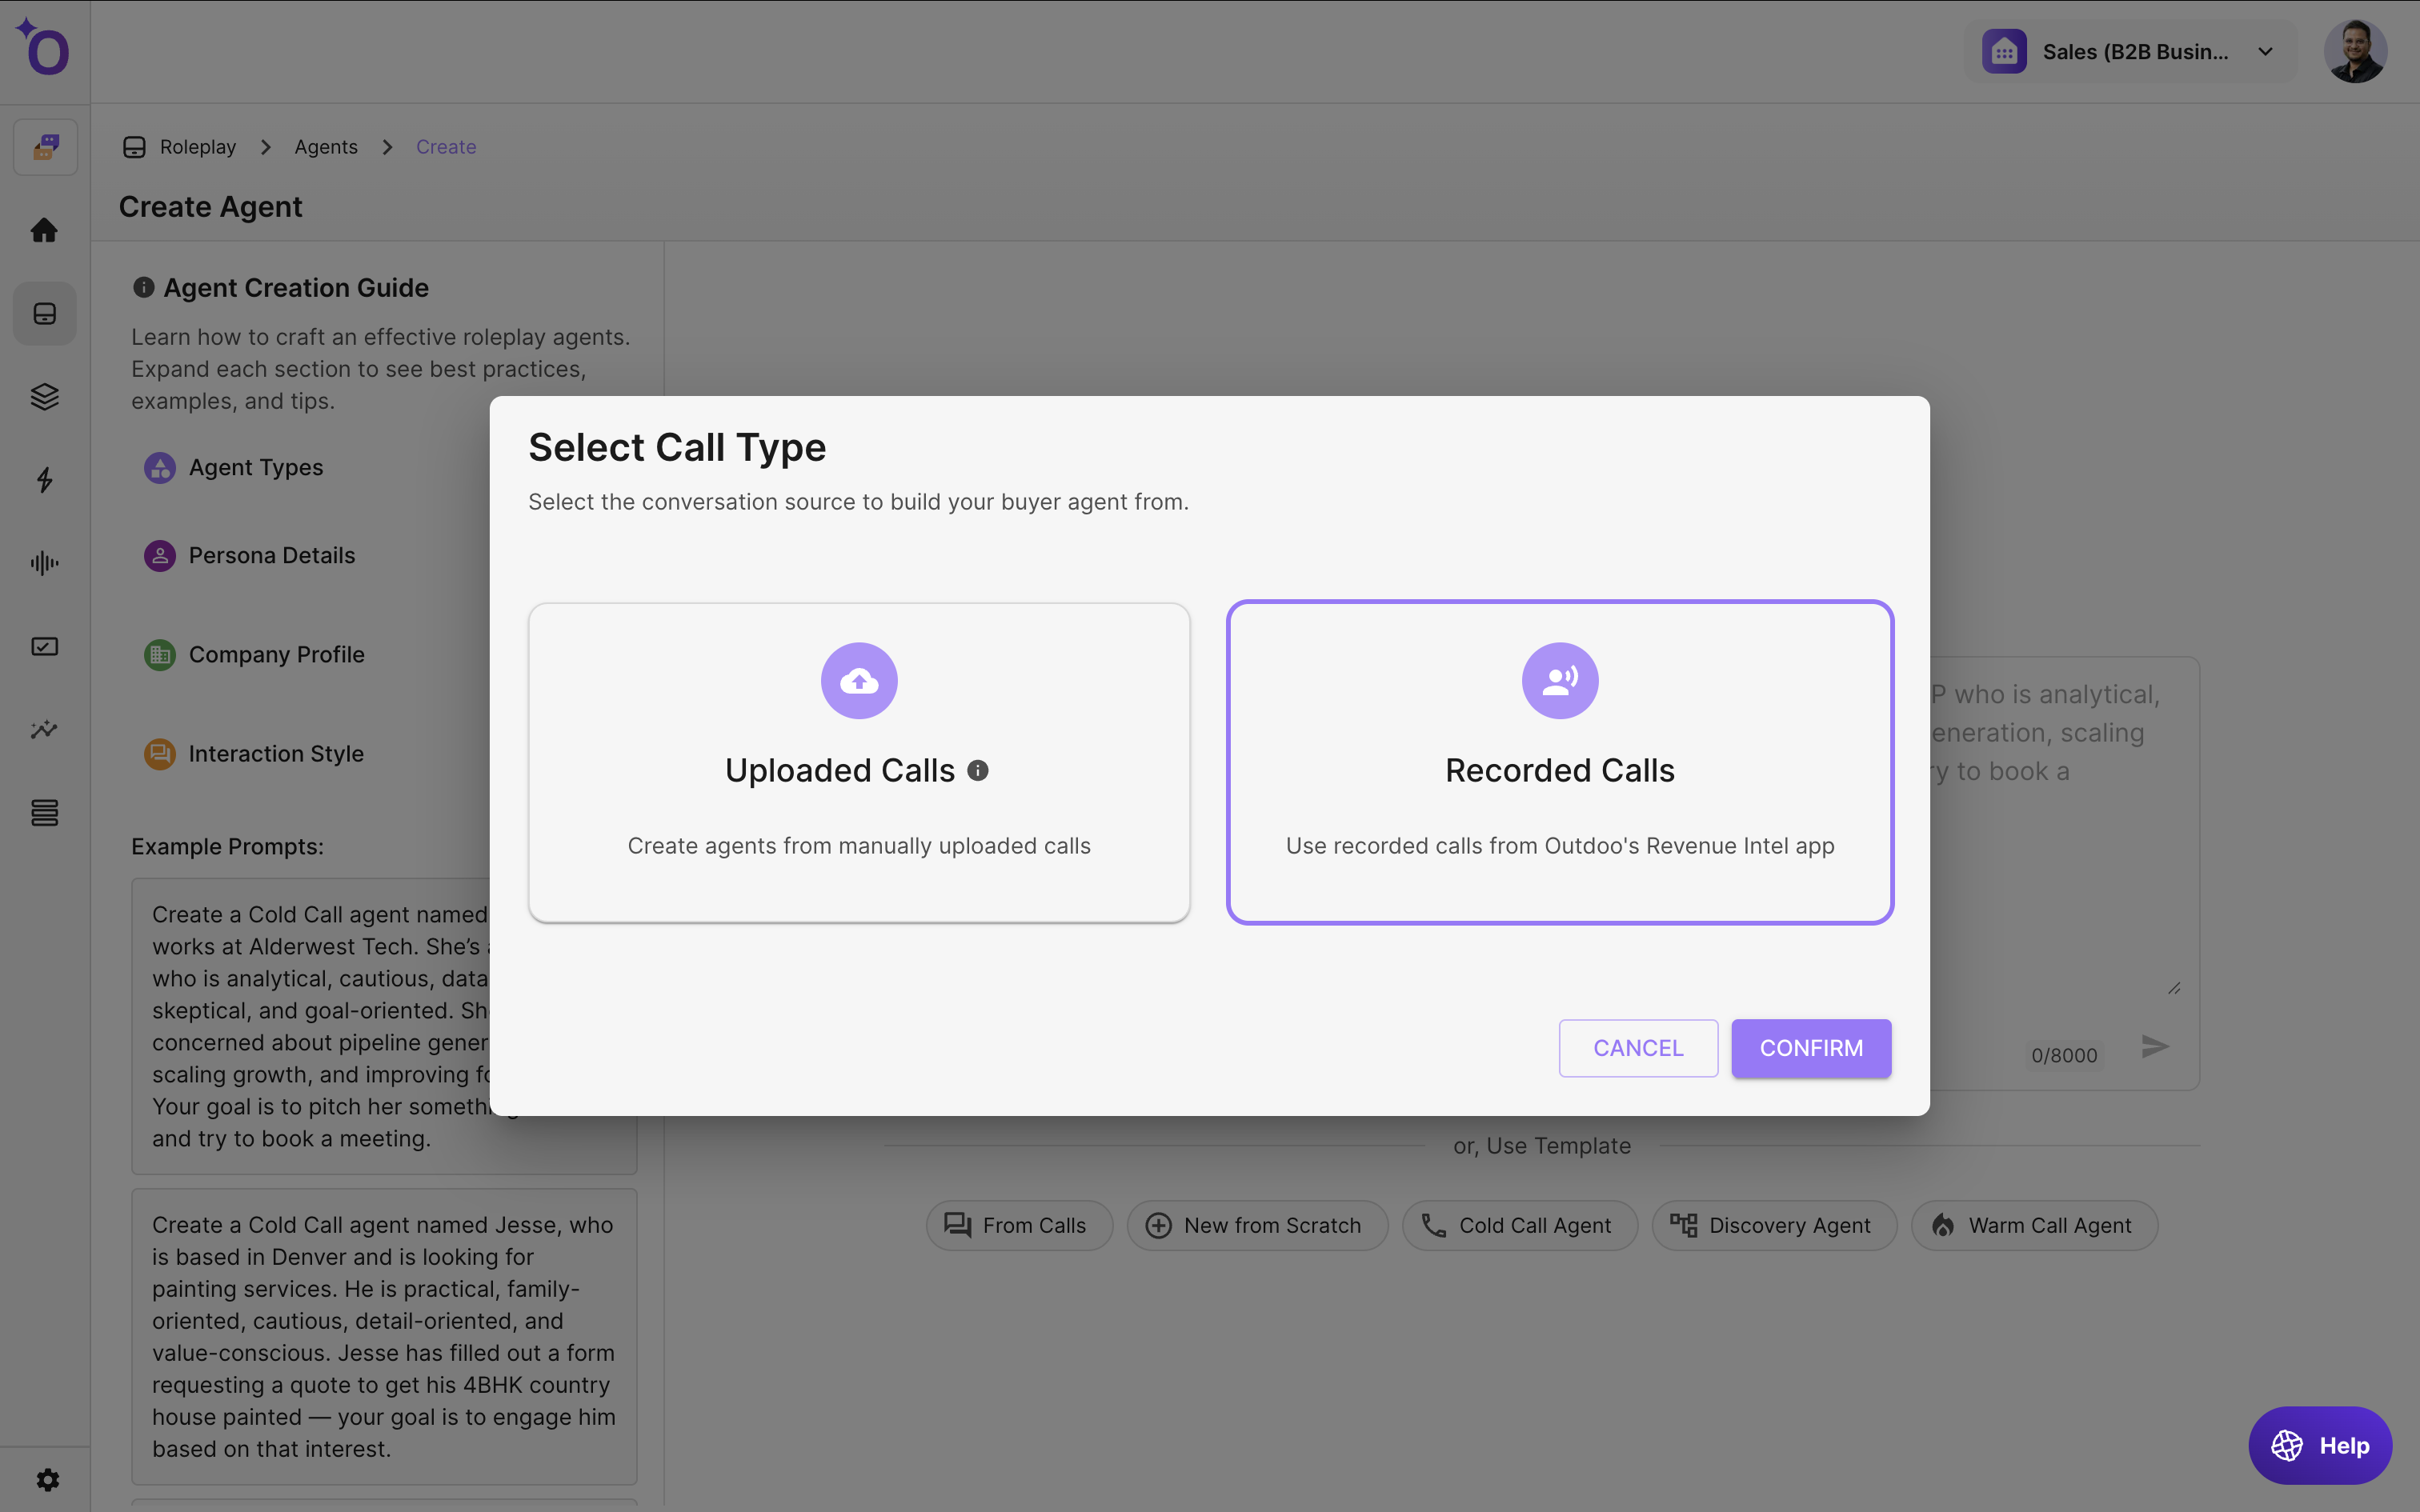Image resolution: width=2420 pixels, height=1512 pixels.
Task: Open settings gear at sidebar bottom
Action: pos(47,1479)
